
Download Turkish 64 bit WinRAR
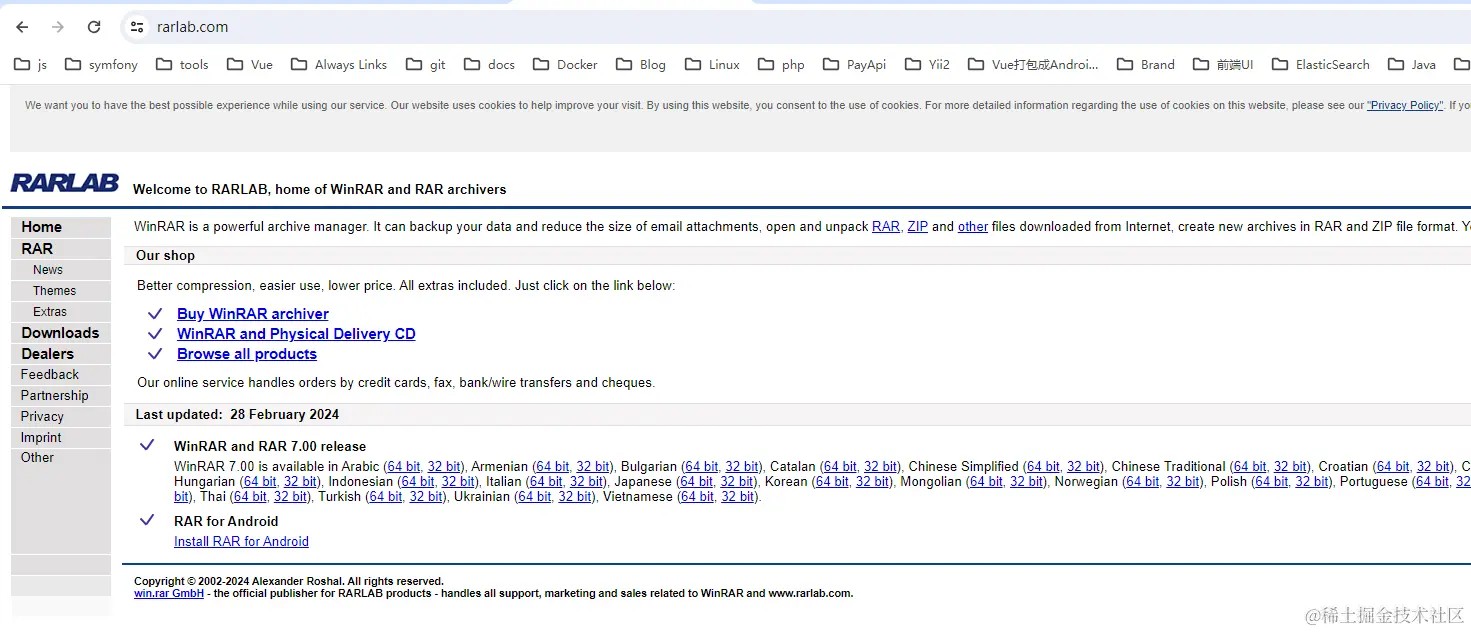tap(386, 497)
